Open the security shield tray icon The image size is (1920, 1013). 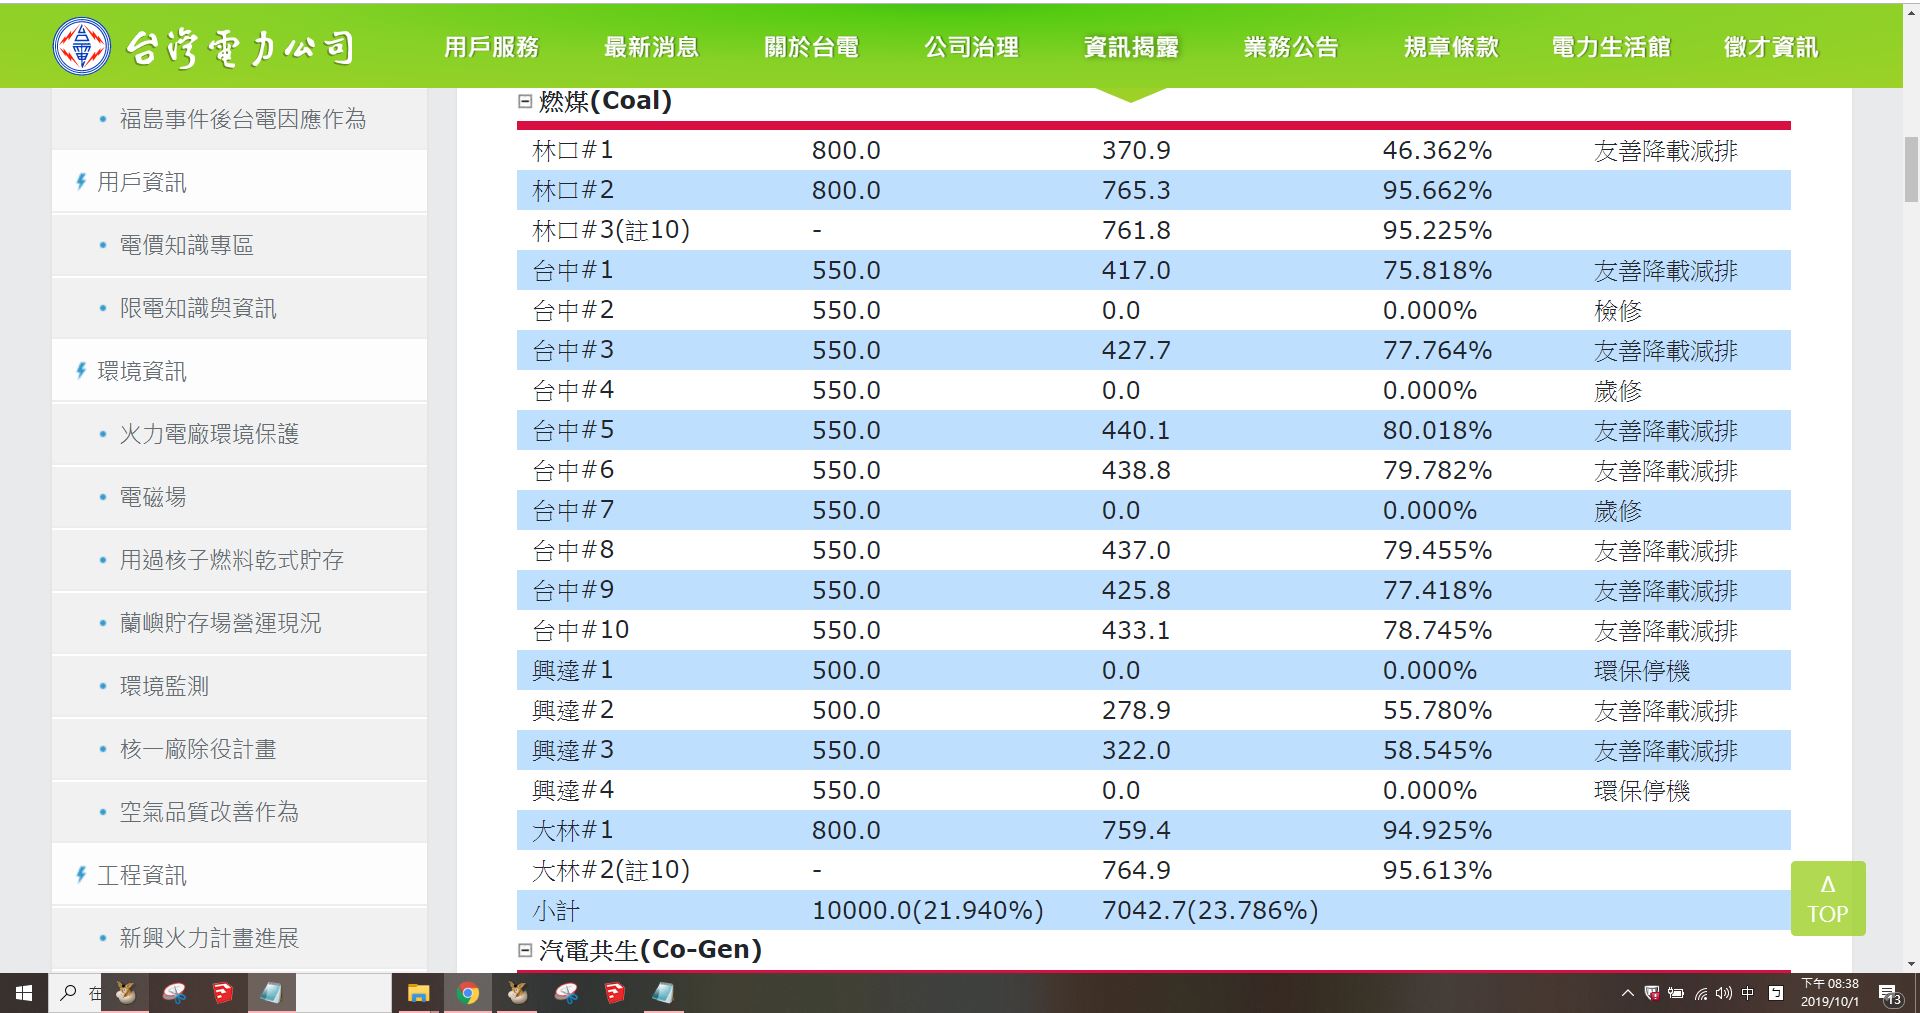coord(1652,993)
